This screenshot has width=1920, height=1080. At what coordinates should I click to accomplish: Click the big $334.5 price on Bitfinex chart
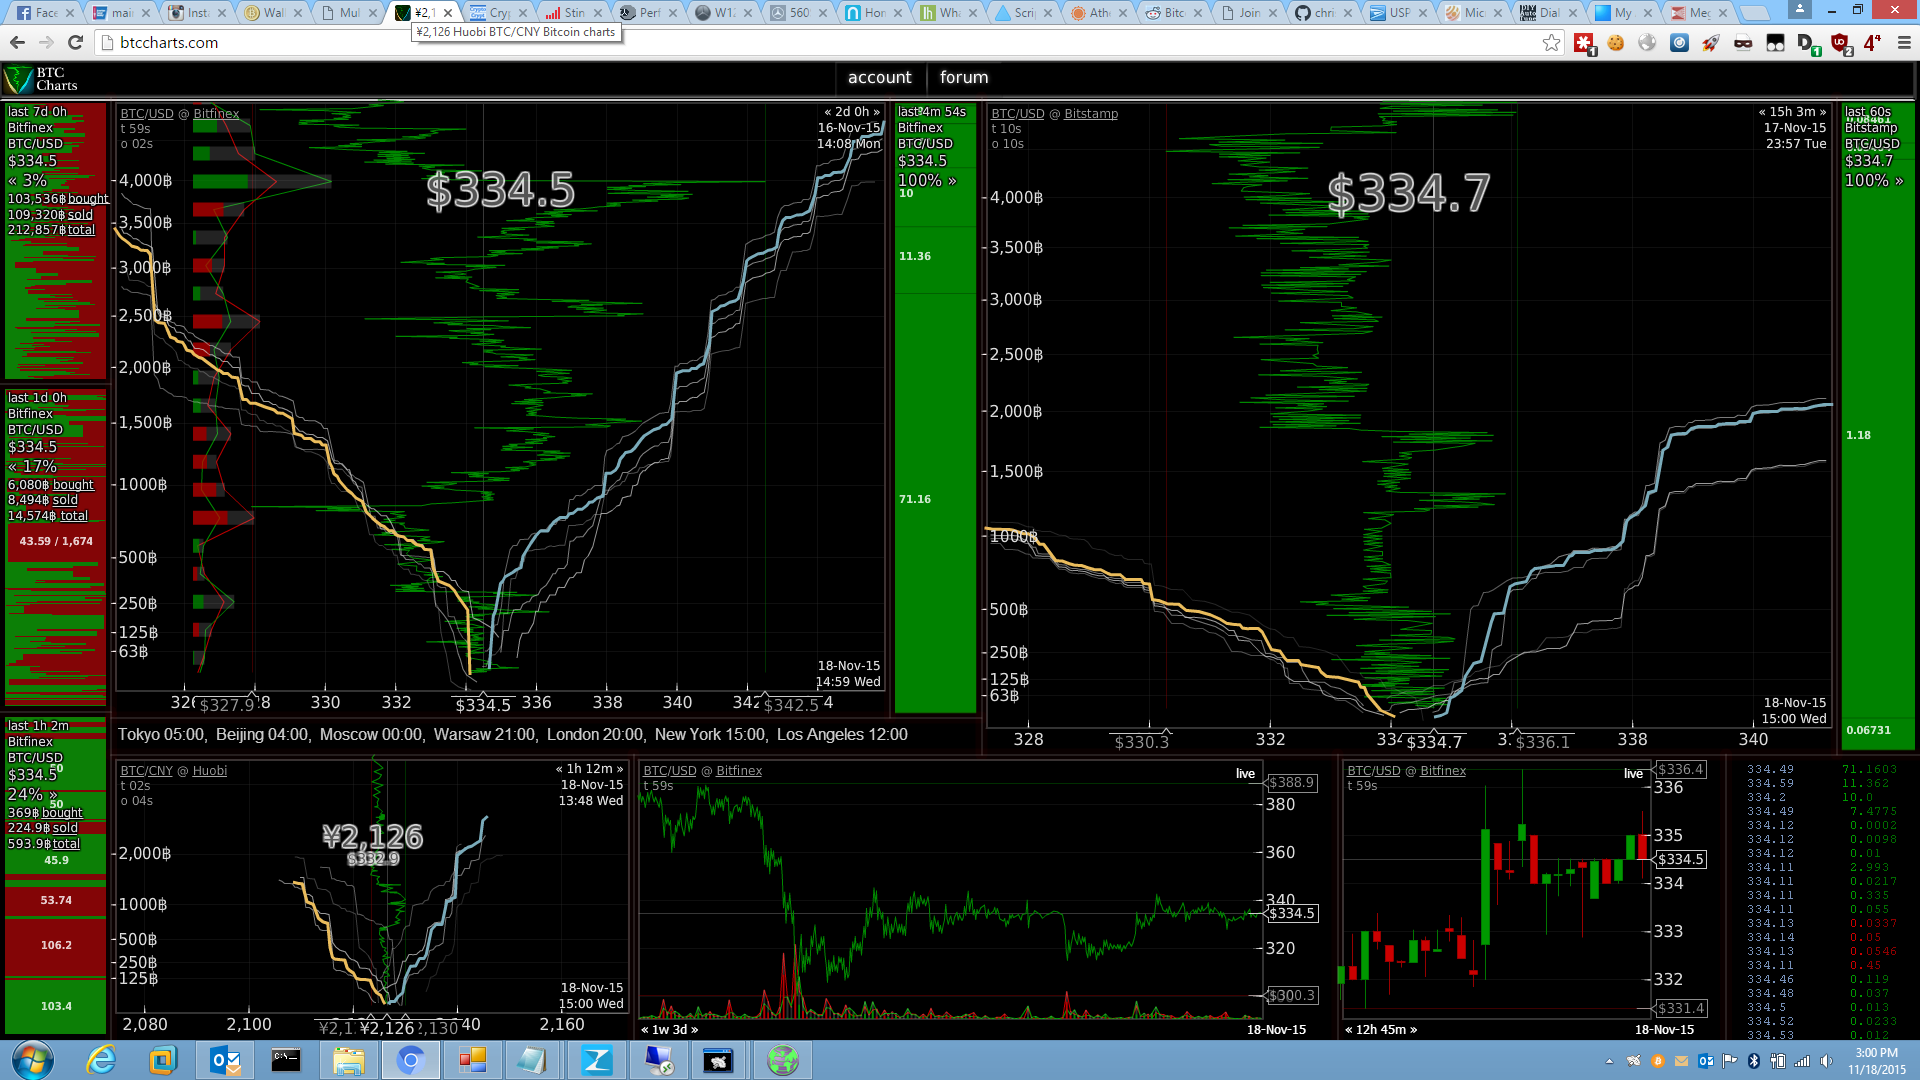(x=501, y=190)
